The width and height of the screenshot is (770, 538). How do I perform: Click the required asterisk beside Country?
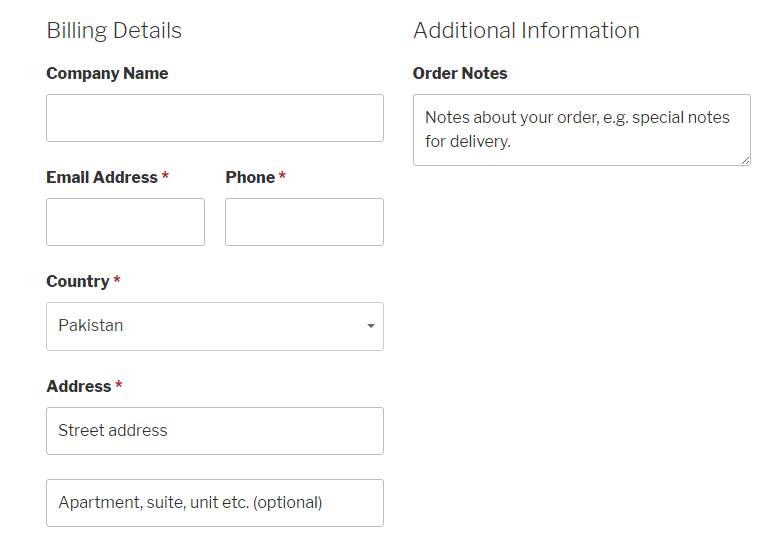pyautogui.click(x=117, y=281)
